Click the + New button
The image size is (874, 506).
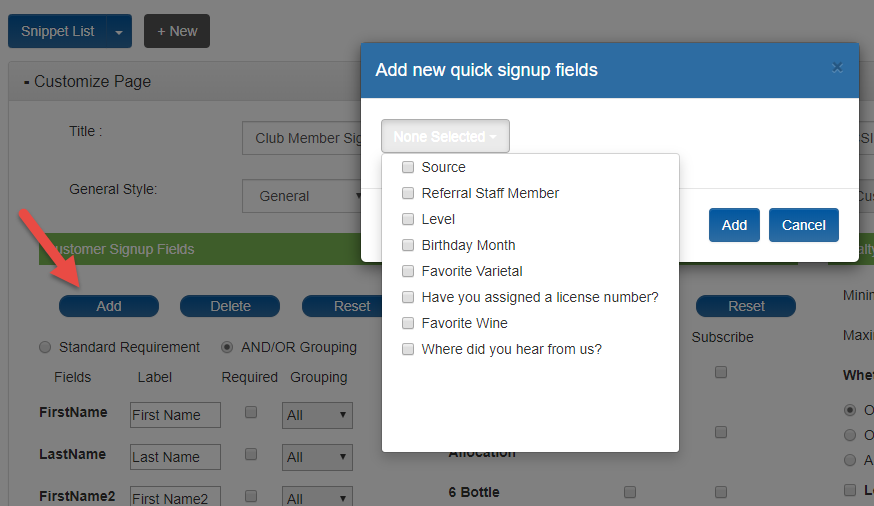click(x=177, y=31)
